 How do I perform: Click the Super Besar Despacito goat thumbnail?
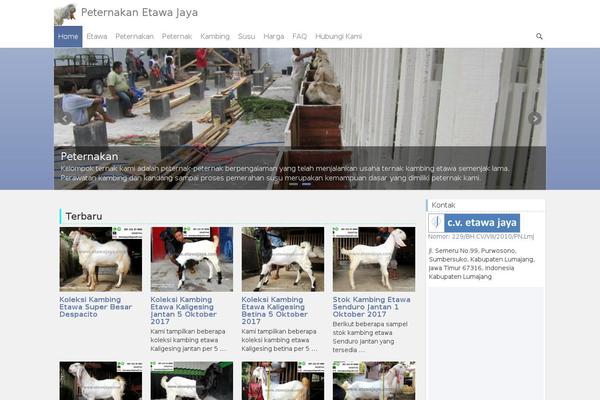coord(101,259)
